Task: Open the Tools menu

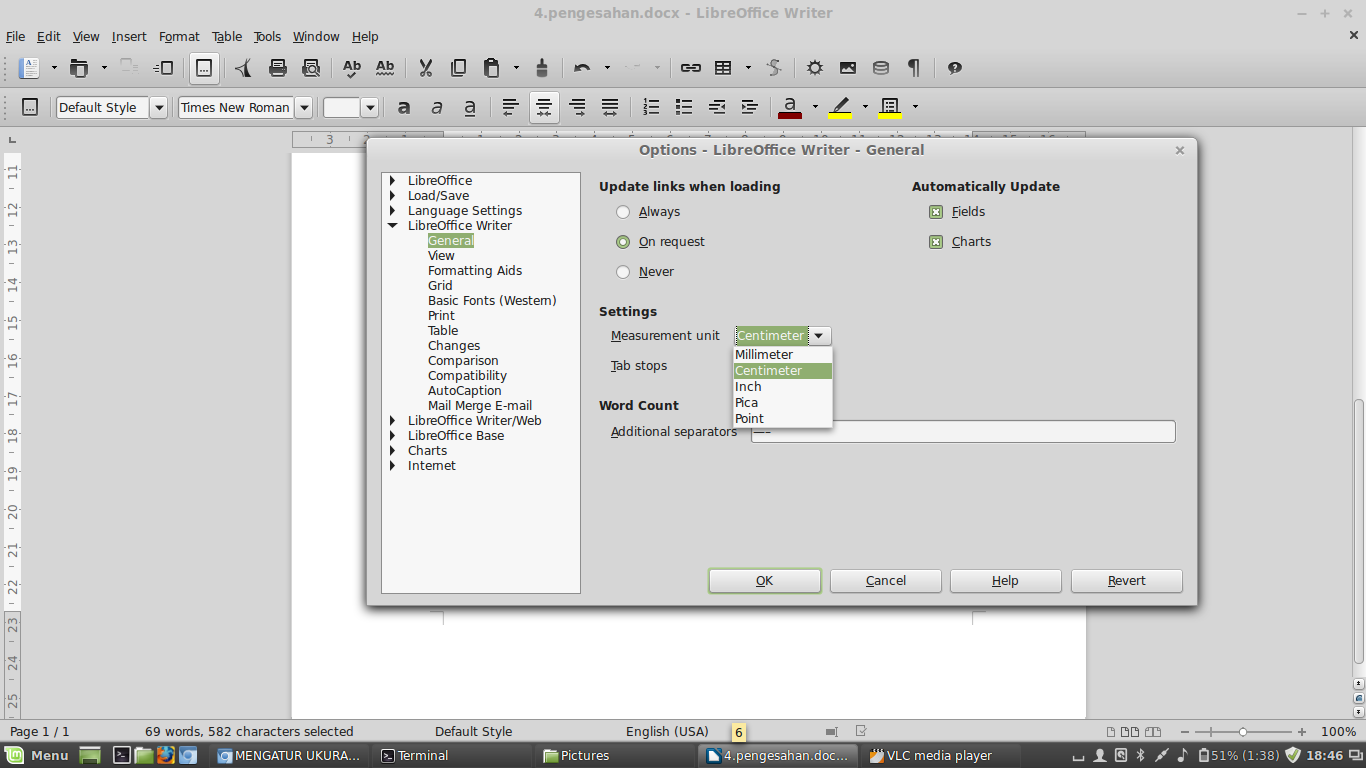Action: pyautogui.click(x=267, y=37)
